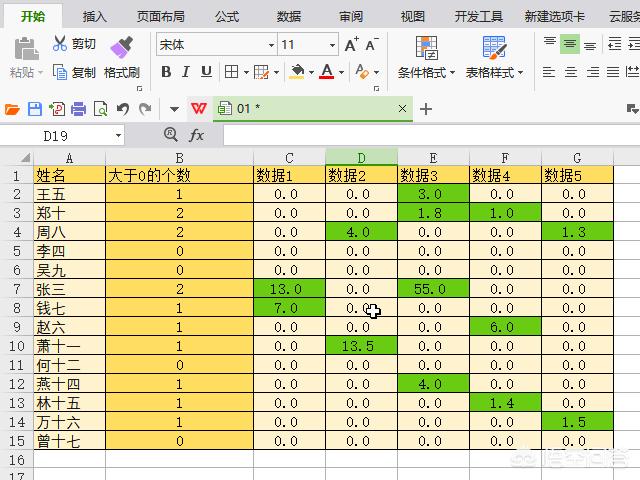Viewport: 640px width, 480px height.
Task: Click the select-all corner triangle
Action: pos(24,158)
